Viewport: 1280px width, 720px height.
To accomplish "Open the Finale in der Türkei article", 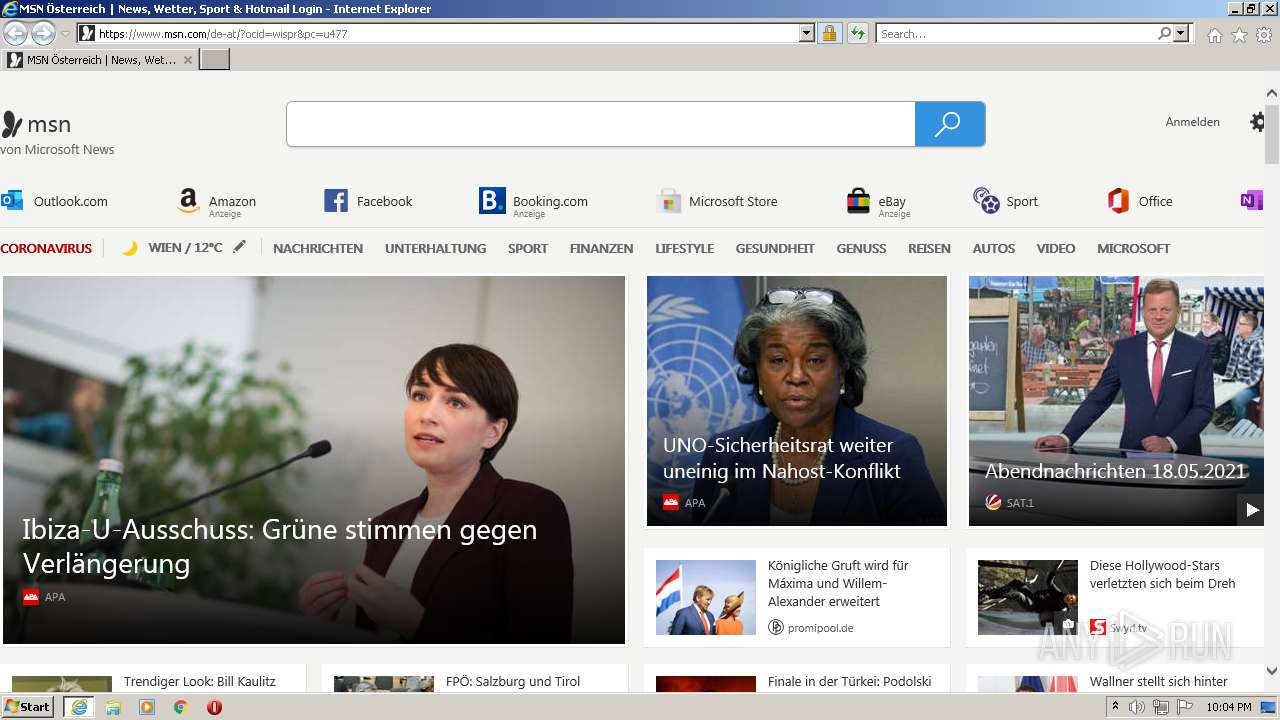I will pyautogui.click(x=797, y=680).
